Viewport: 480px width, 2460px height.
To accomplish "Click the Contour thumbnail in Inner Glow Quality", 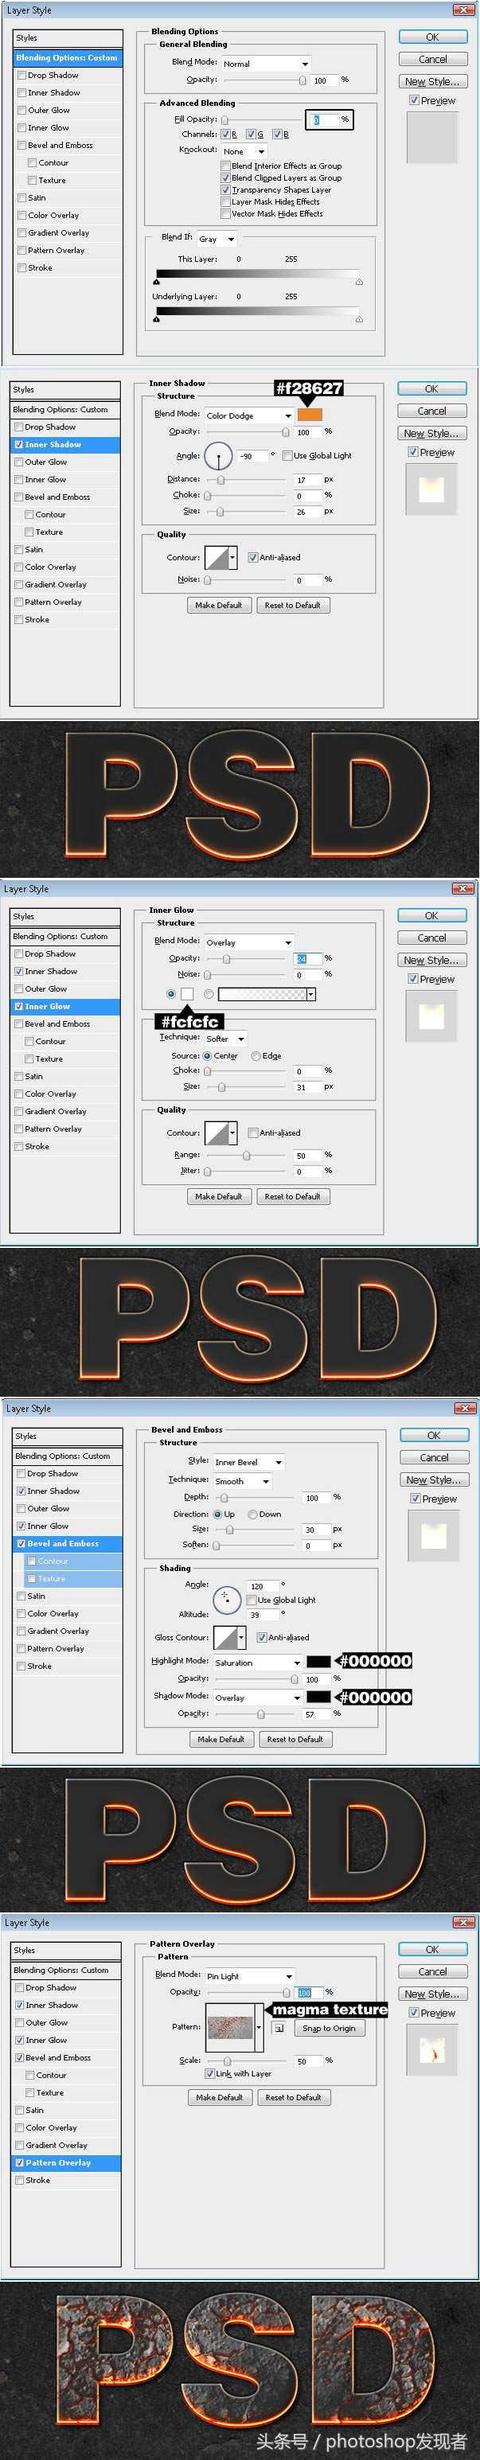I will tap(216, 1133).
